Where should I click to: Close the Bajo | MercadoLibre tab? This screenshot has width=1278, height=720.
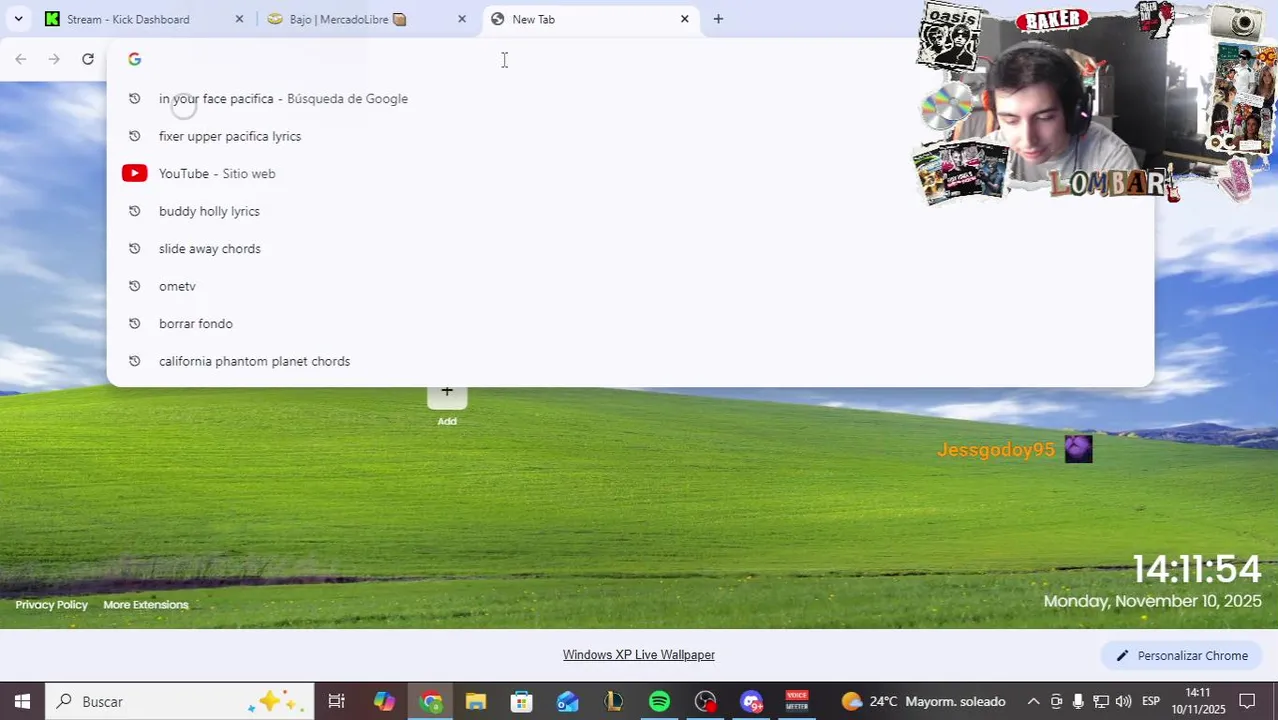click(462, 19)
